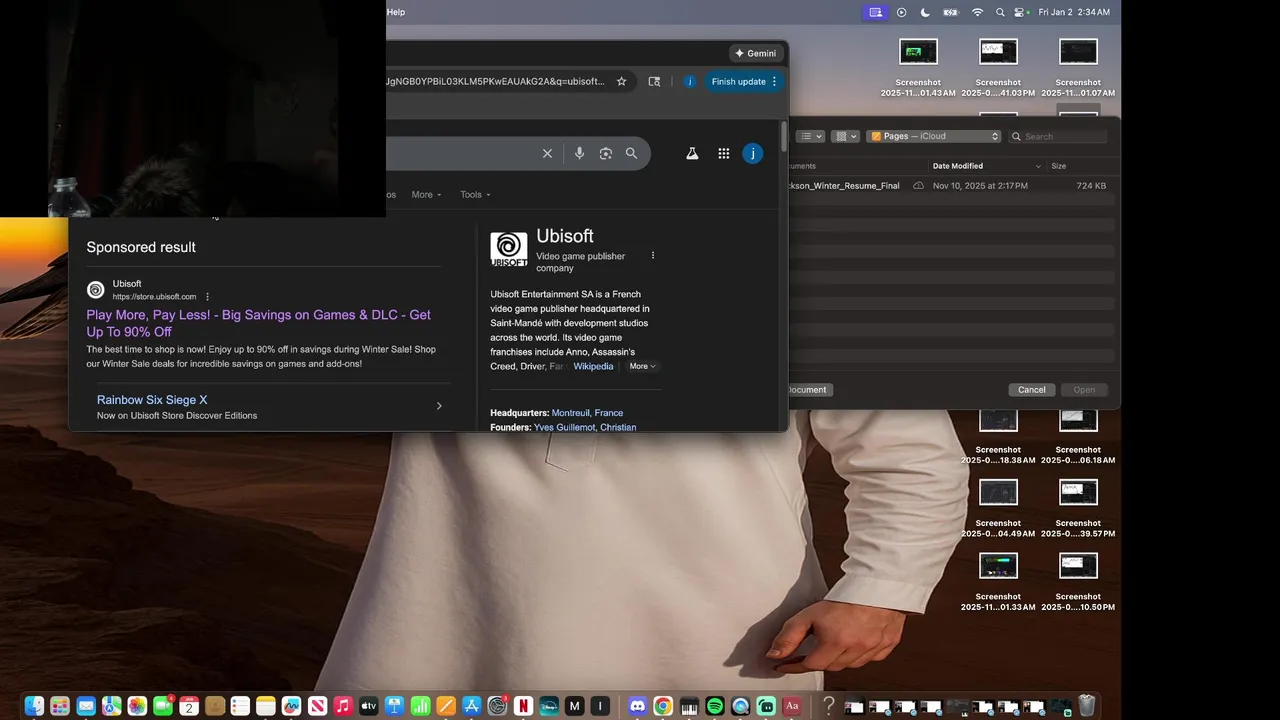Open Music app in the Dock
Image resolution: width=1280 pixels, height=720 pixels.
tap(343, 706)
